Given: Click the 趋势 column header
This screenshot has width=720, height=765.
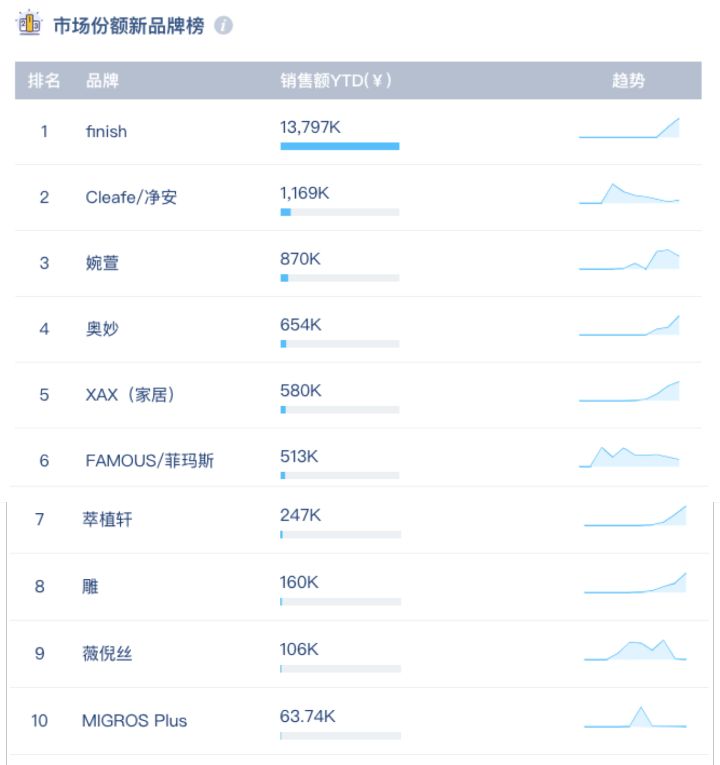Looking at the screenshot, I should (628, 81).
